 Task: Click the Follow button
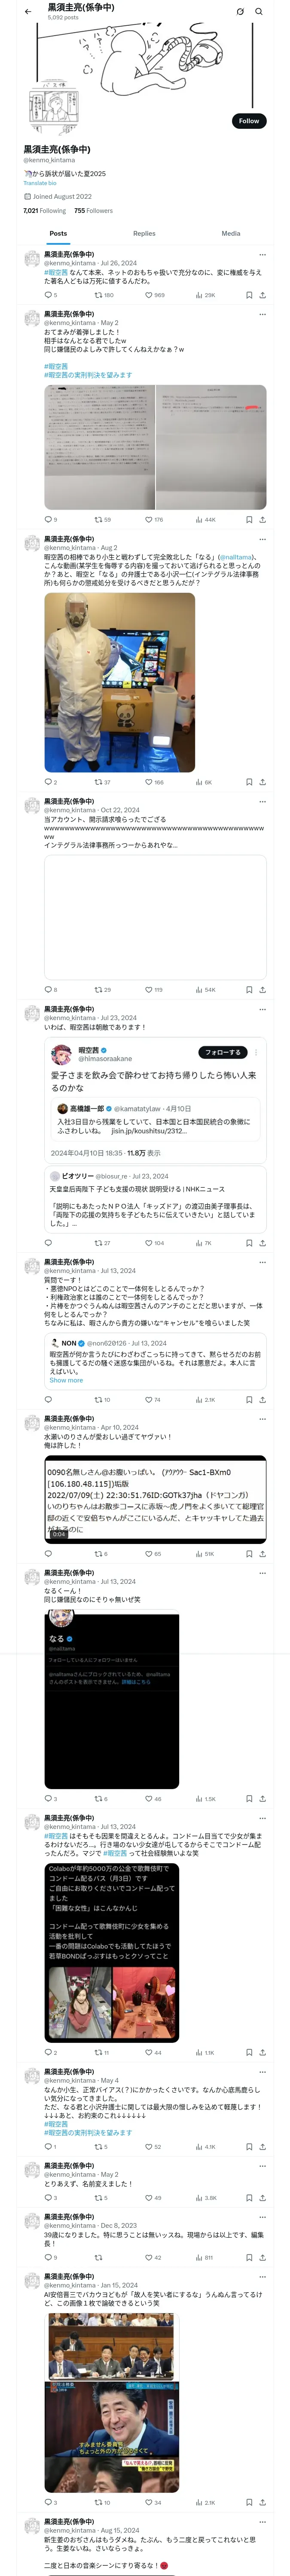[248, 121]
